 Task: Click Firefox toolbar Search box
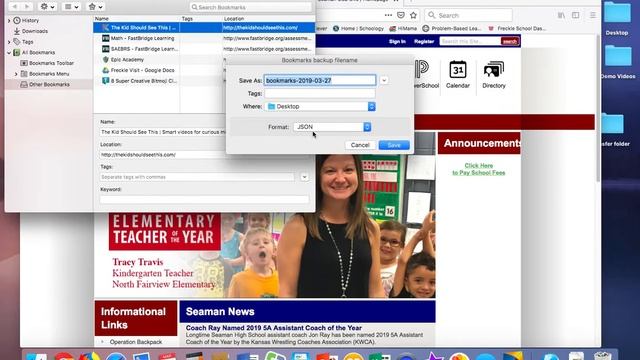469,15
